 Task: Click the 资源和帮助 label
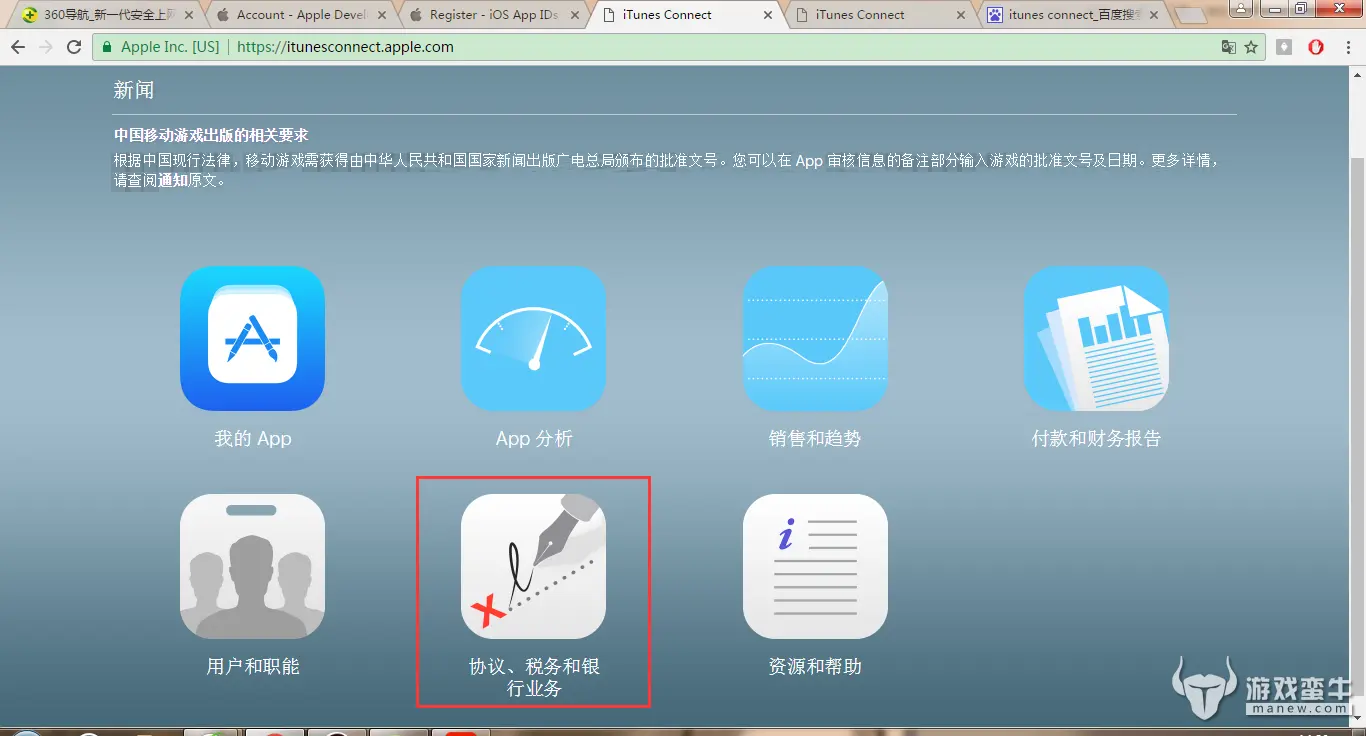tap(815, 666)
